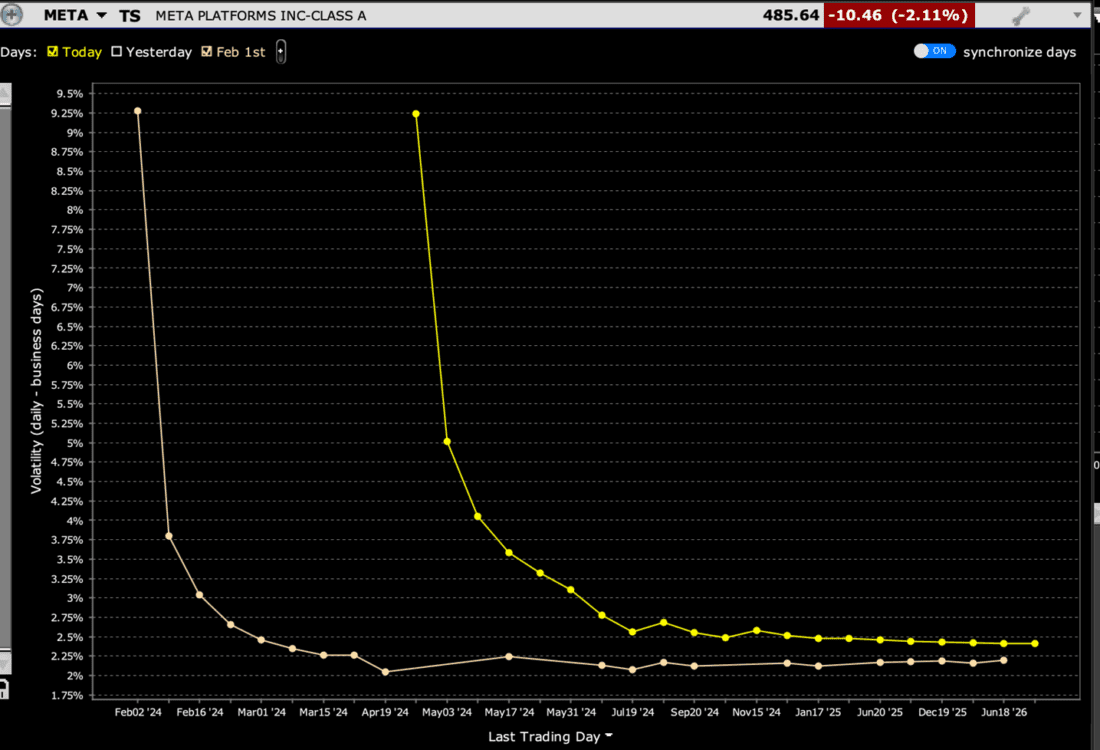The width and height of the screenshot is (1100, 750).
Task: Click the up-arrow icon atop the left scrollbar
Action: (x=5, y=92)
